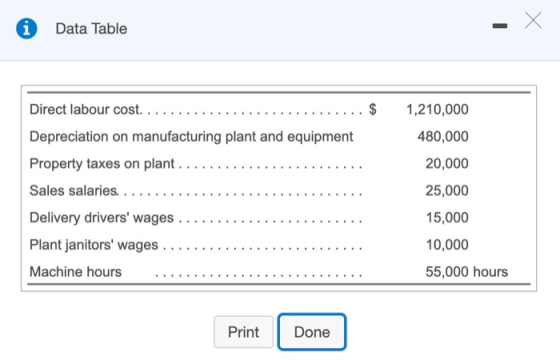Click the 'Sales salaries' label
This screenshot has width=560, height=360.
[x=74, y=190]
